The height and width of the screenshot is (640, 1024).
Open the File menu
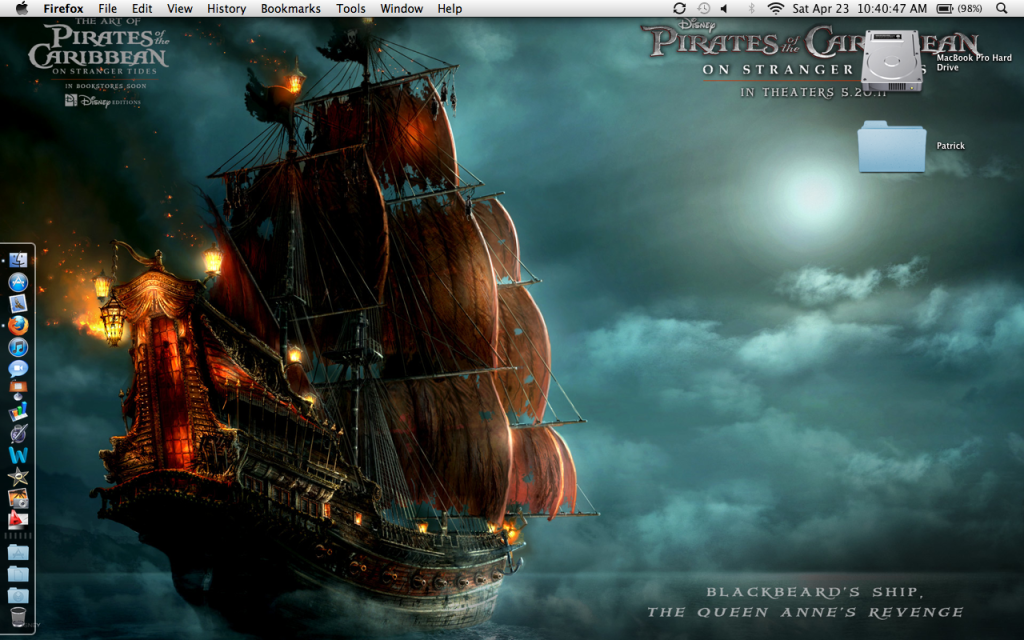(x=107, y=8)
